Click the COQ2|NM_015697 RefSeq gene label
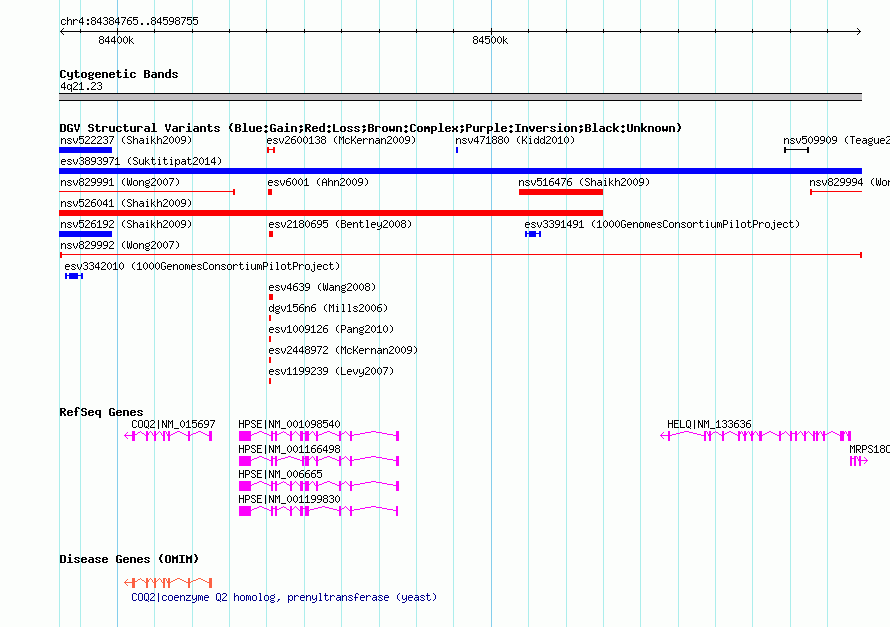890x627 pixels. [173, 424]
